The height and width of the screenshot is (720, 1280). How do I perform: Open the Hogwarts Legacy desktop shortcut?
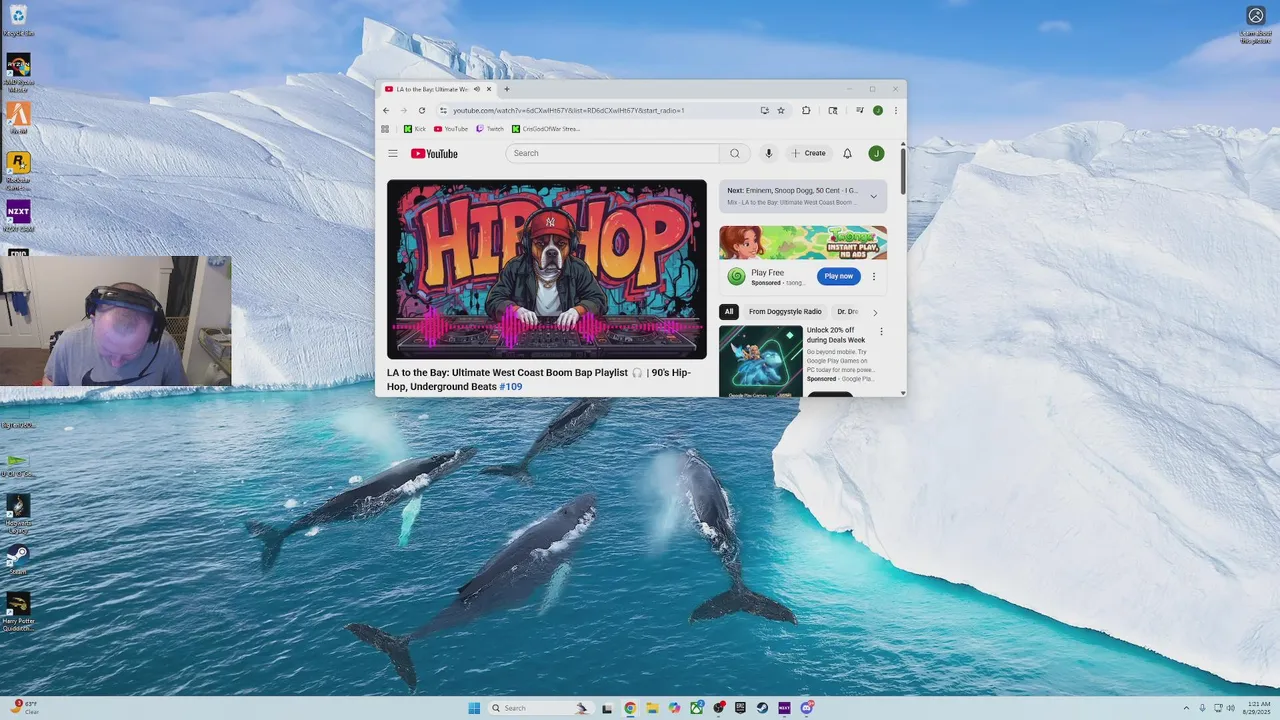coord(18,513)
